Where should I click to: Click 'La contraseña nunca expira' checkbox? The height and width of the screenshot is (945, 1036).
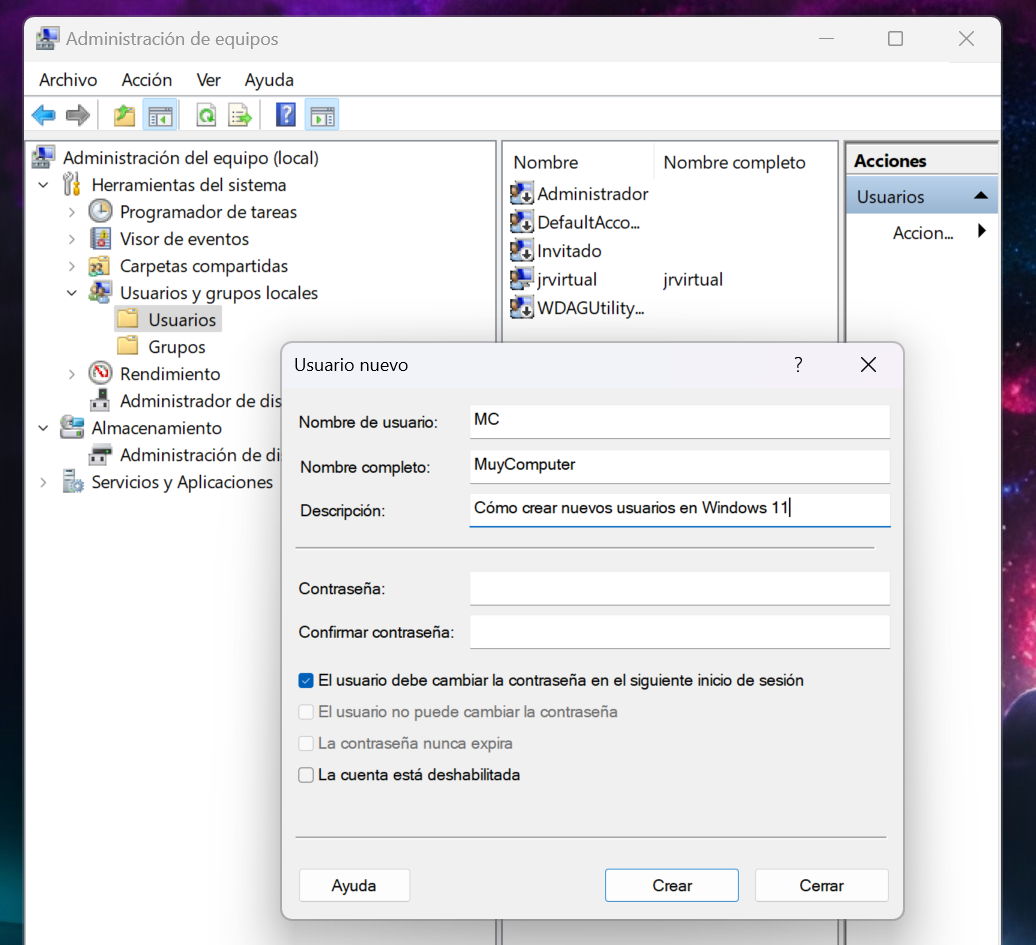click(306, 744)
